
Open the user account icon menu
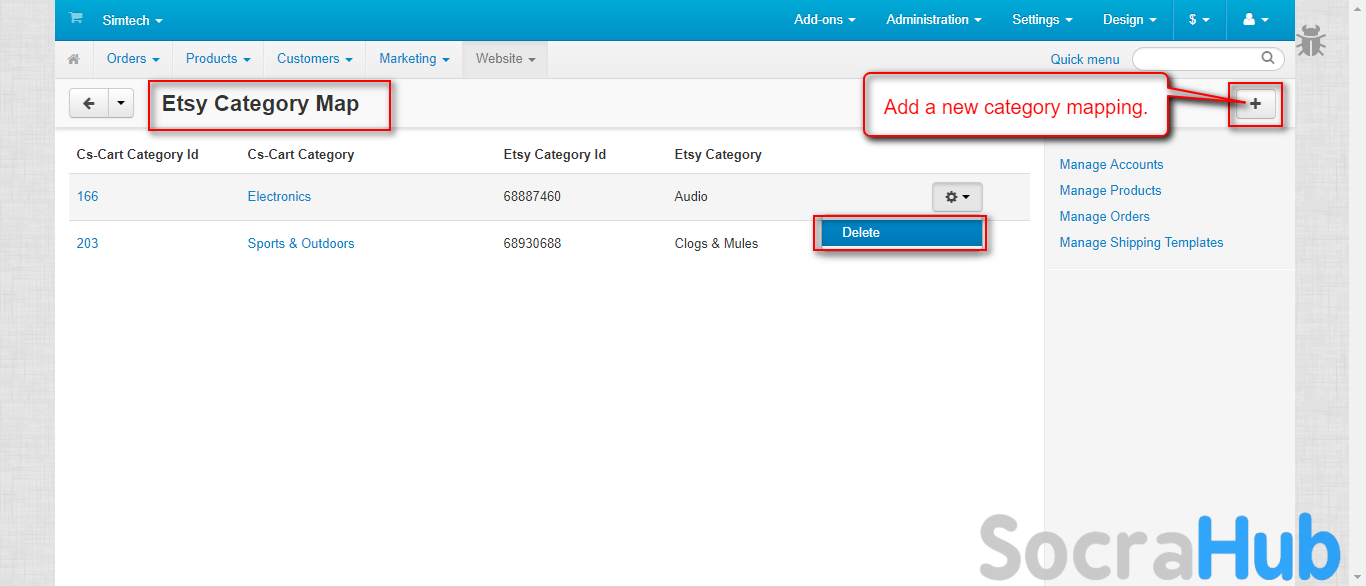(x=1255, y=20)
